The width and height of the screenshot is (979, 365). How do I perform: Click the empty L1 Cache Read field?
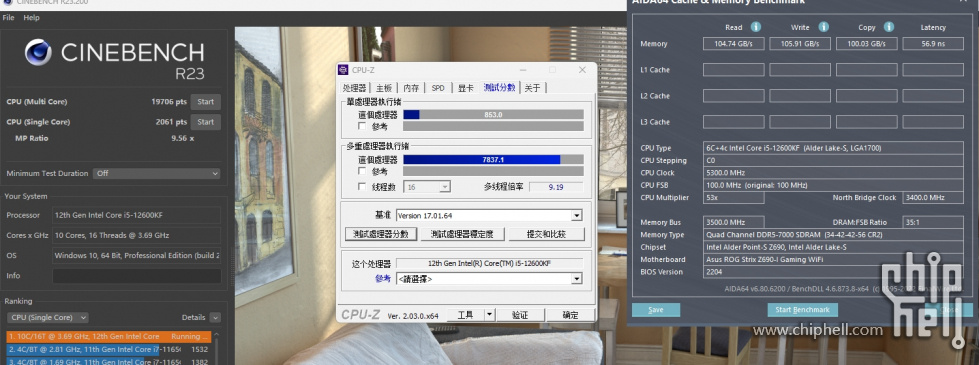click(x=734, y=70)
